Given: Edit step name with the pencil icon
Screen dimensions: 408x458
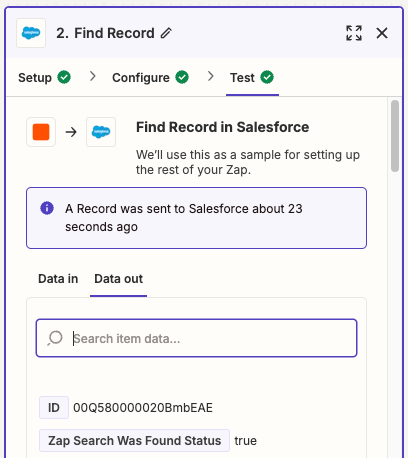Looking at the screenshot, I should click(x=166, y=33).
